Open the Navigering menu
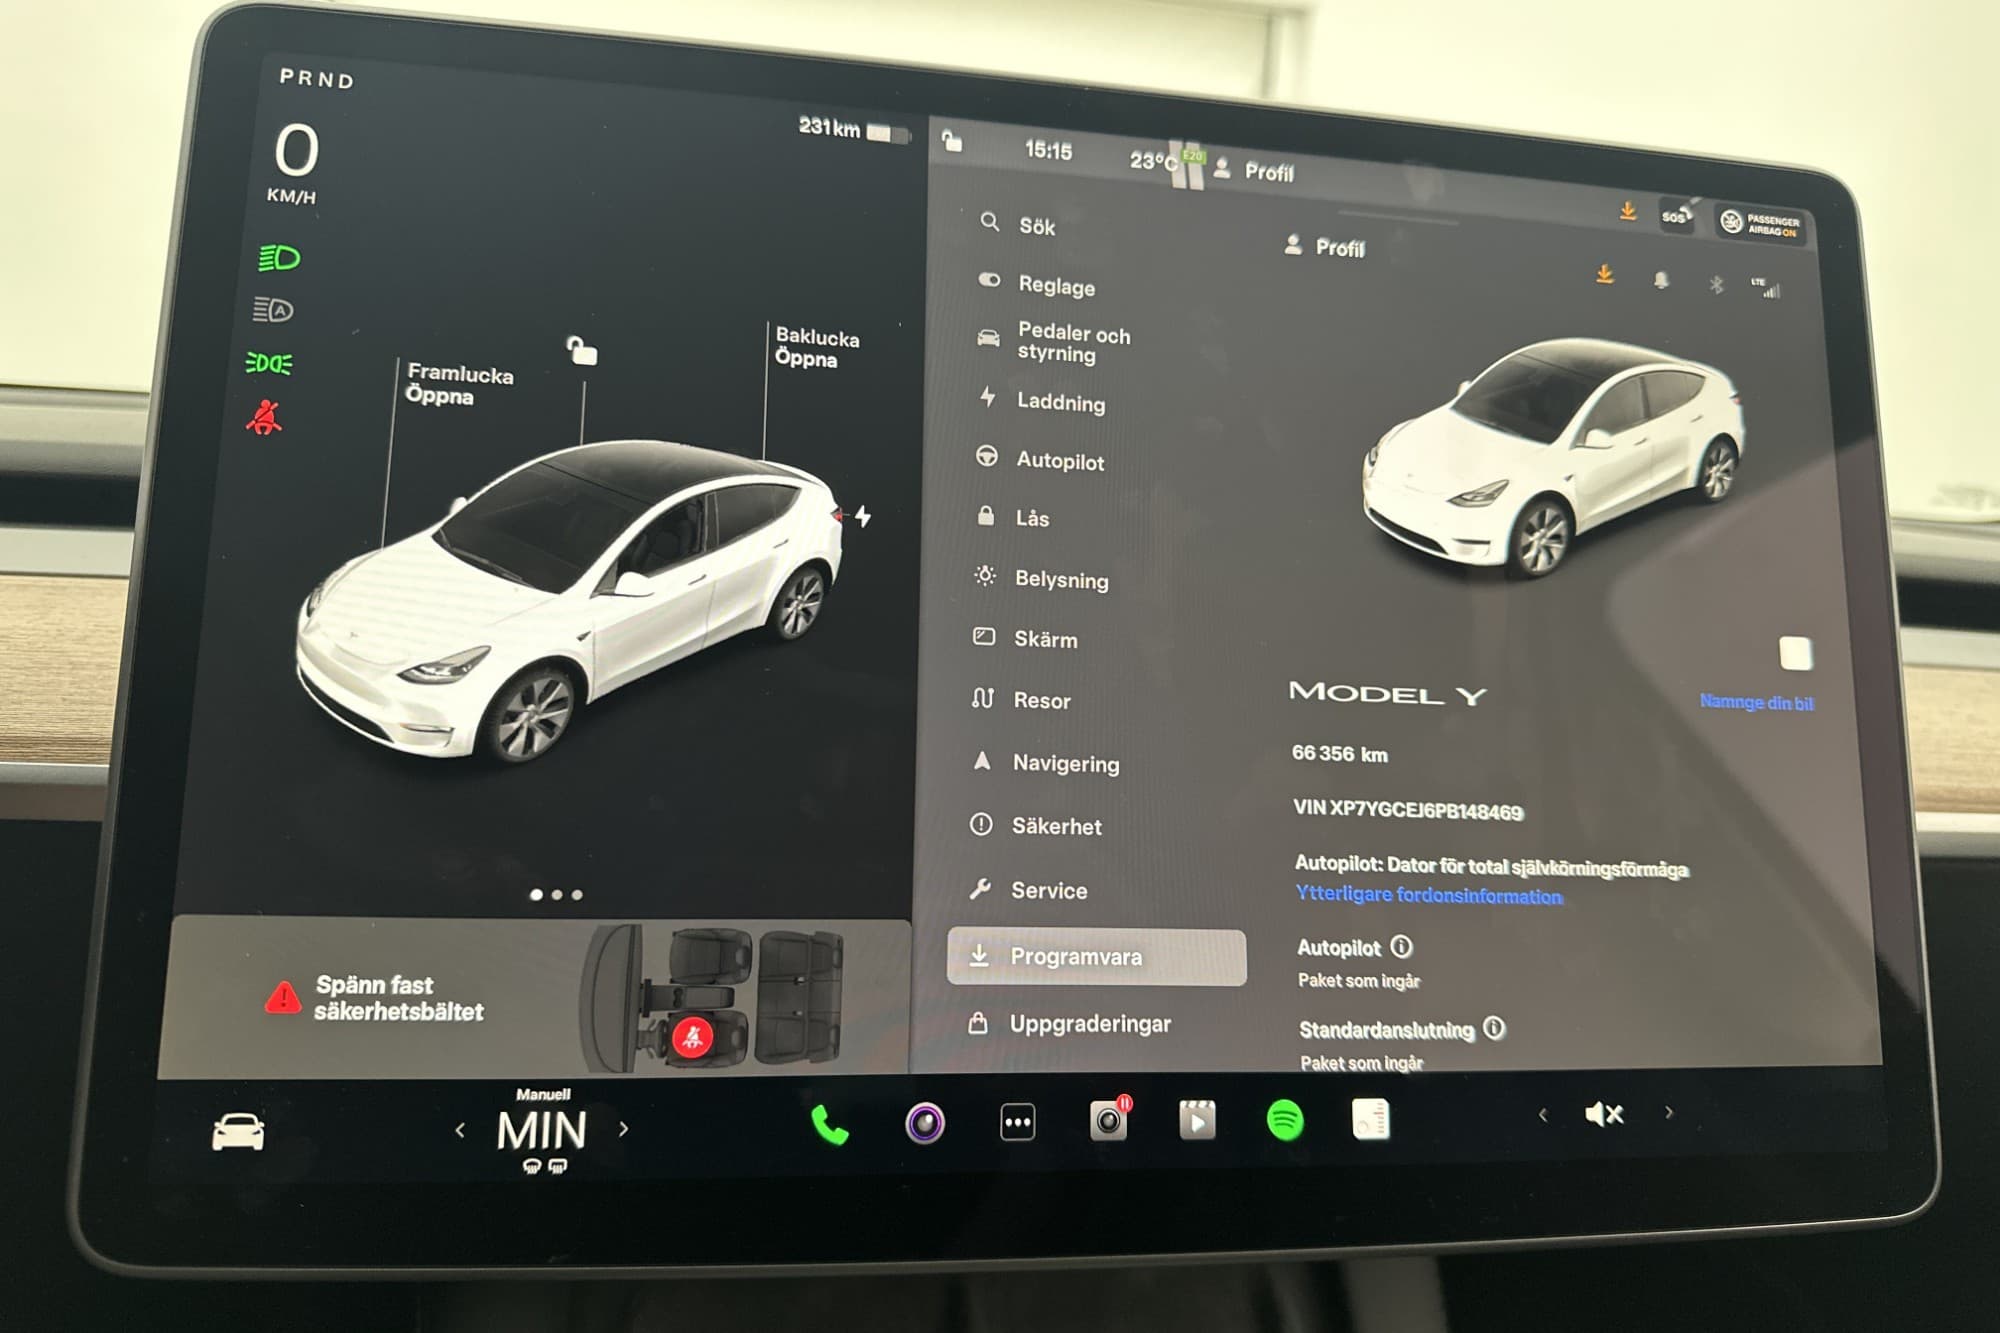 pyautogui.click(x=1044, y=762)
